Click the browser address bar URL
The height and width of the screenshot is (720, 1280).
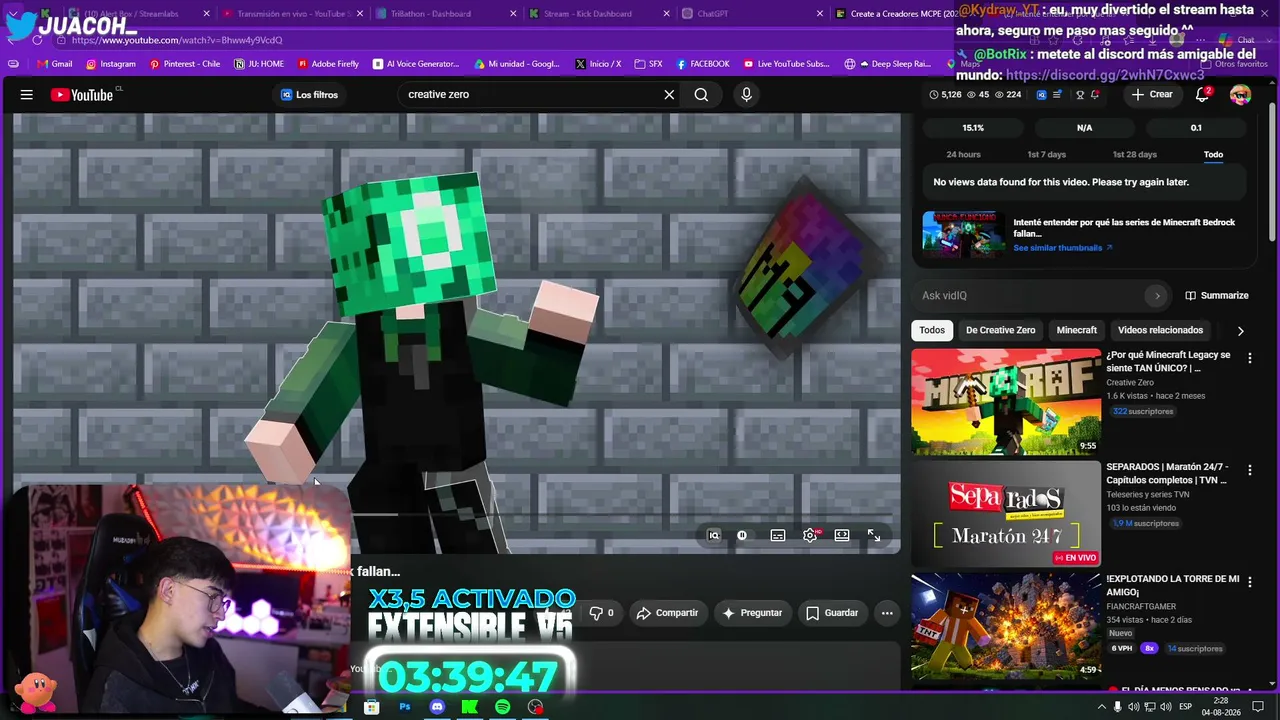(x=177, y=41)
